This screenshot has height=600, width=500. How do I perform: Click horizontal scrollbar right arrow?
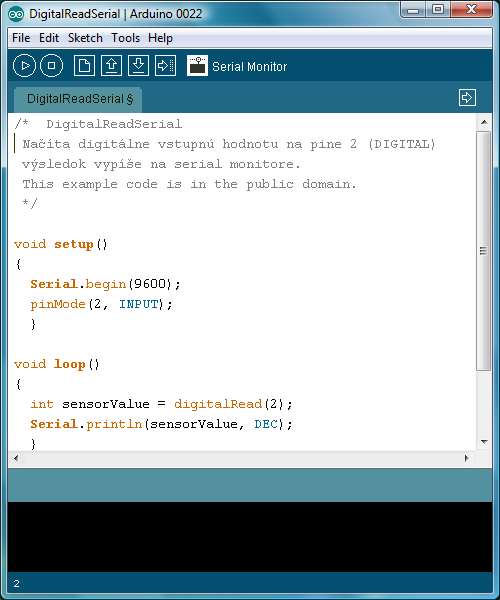(x=466, y=458)
